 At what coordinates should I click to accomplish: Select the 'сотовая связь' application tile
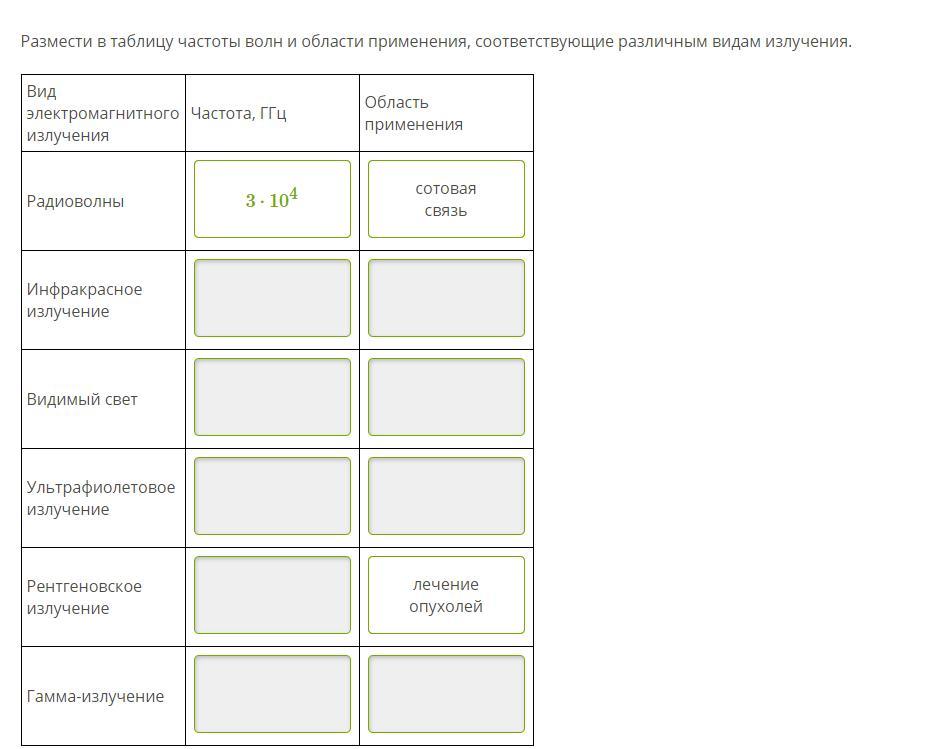(x=446, y=200)
